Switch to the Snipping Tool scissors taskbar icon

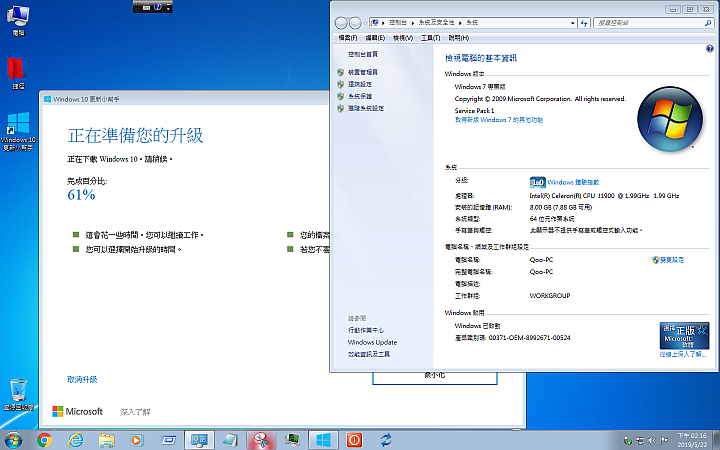tap(261, 440)
